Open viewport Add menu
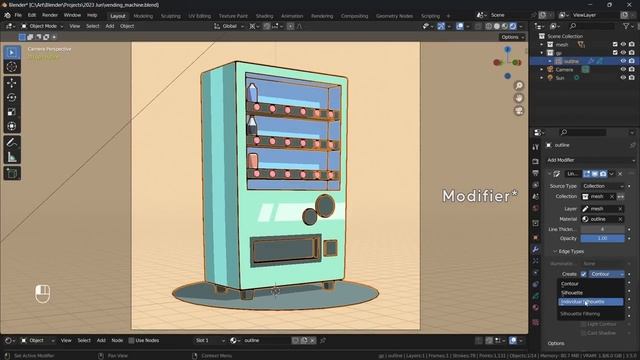Viewport: 640px width, 360px height. click(x=110, y=26)
